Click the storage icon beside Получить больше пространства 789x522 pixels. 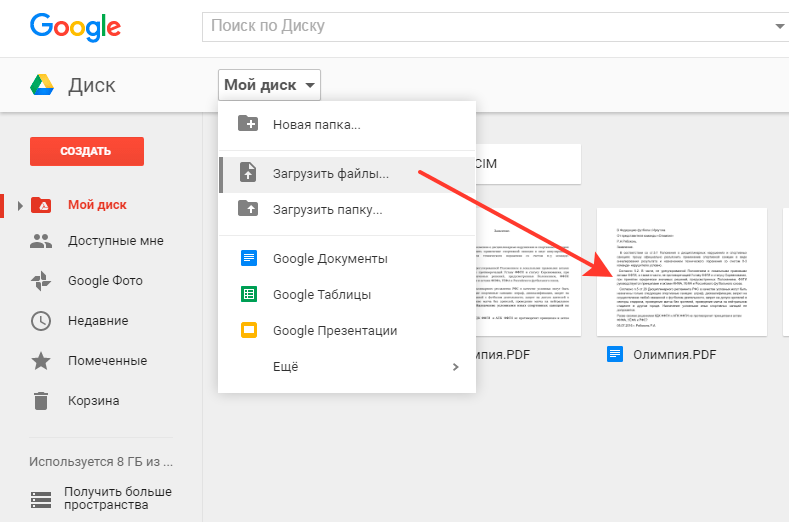41,500
